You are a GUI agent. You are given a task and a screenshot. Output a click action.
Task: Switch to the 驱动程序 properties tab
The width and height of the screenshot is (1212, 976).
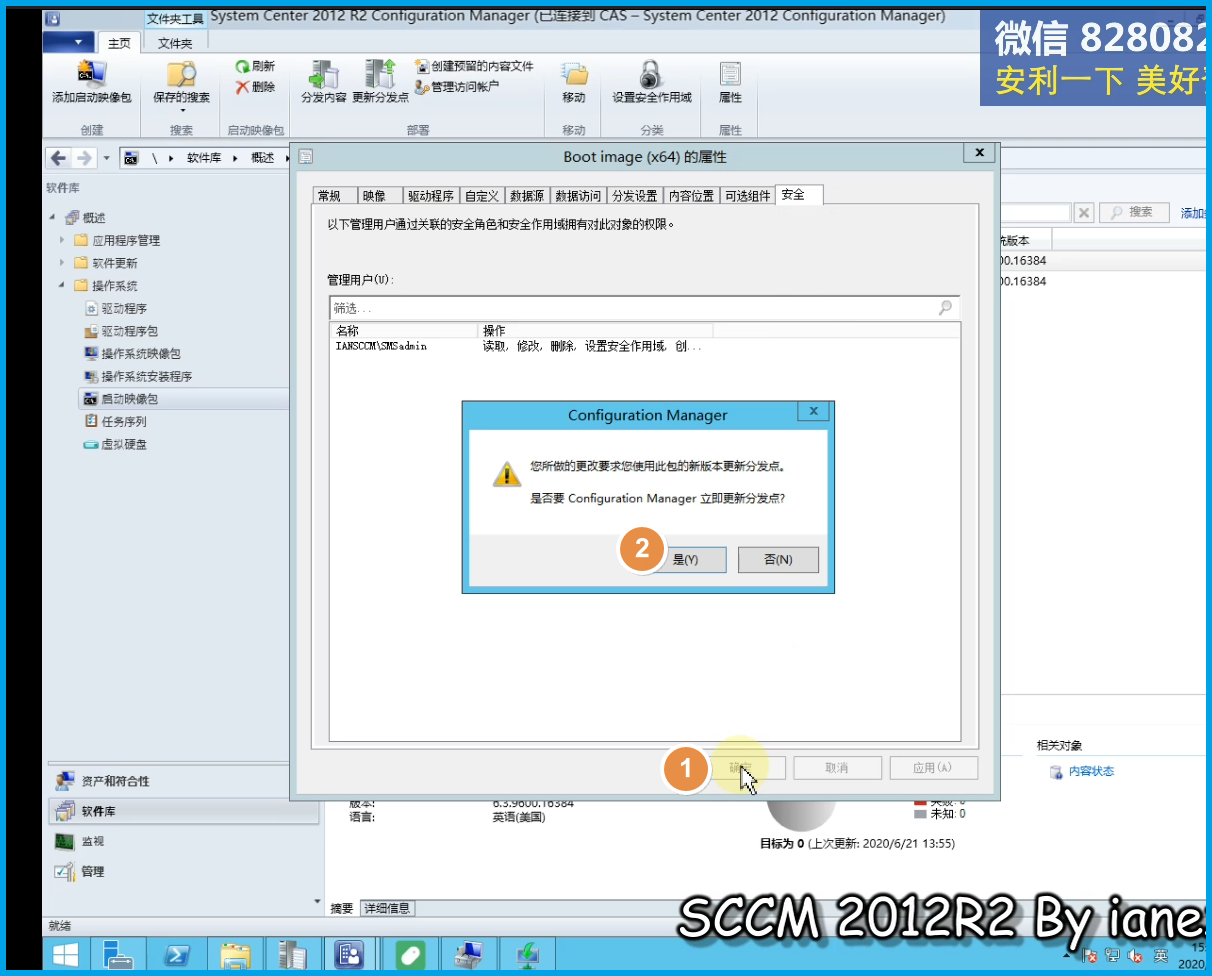click(x=431, y=196)
